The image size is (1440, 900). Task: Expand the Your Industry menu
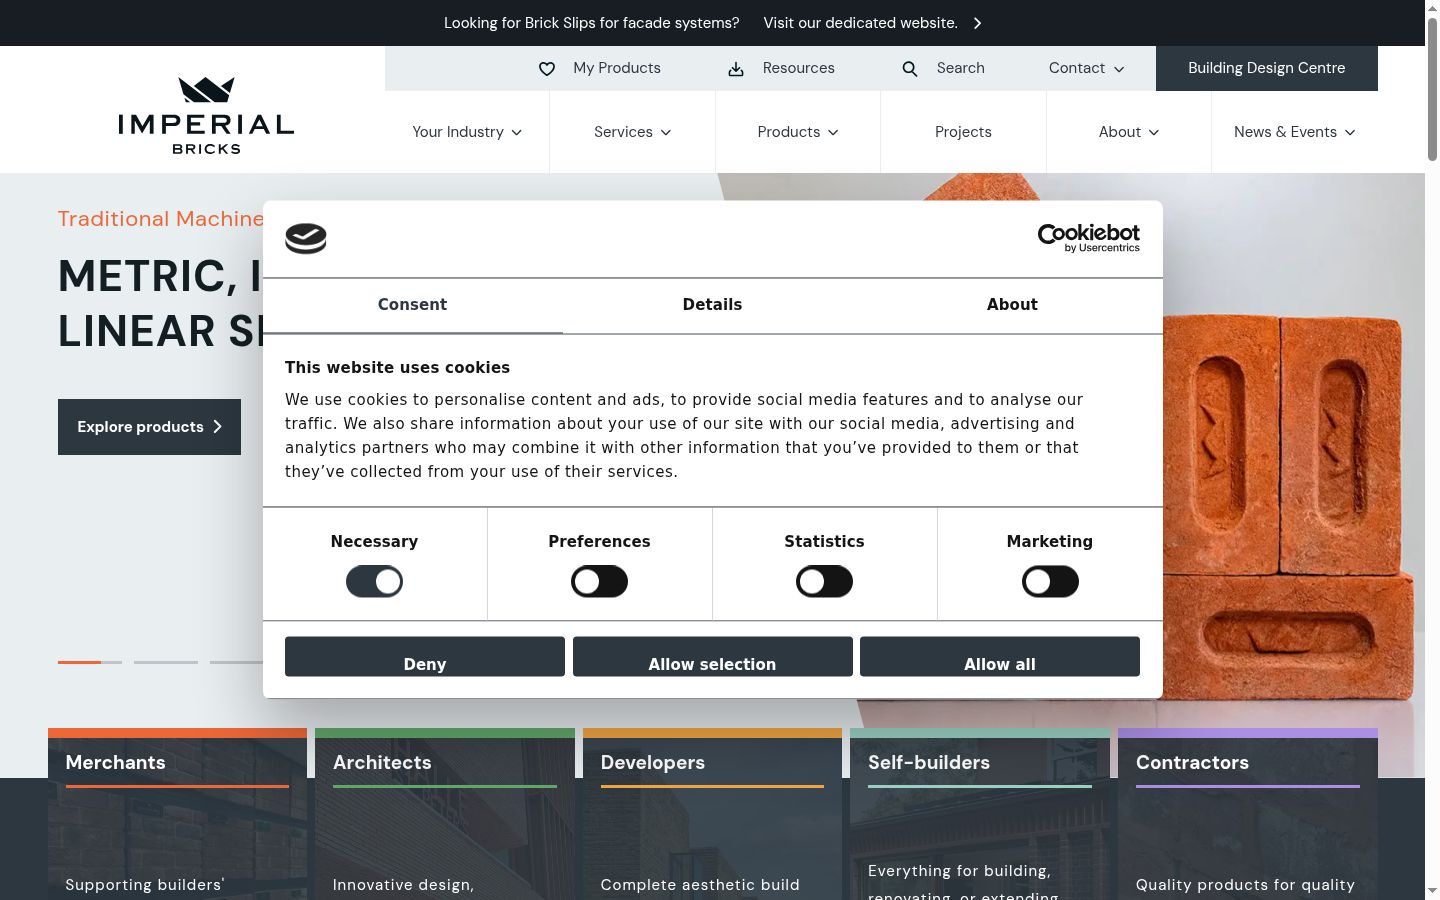(467, 132)
